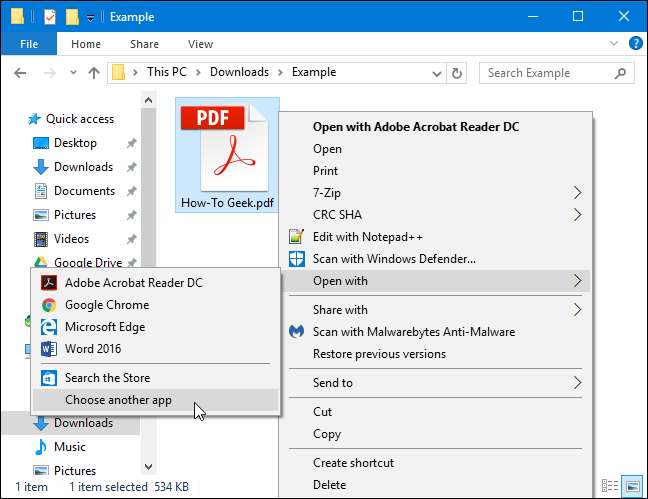
Task: Click Restore previous versions menu entry
Action: click(379, 354)
